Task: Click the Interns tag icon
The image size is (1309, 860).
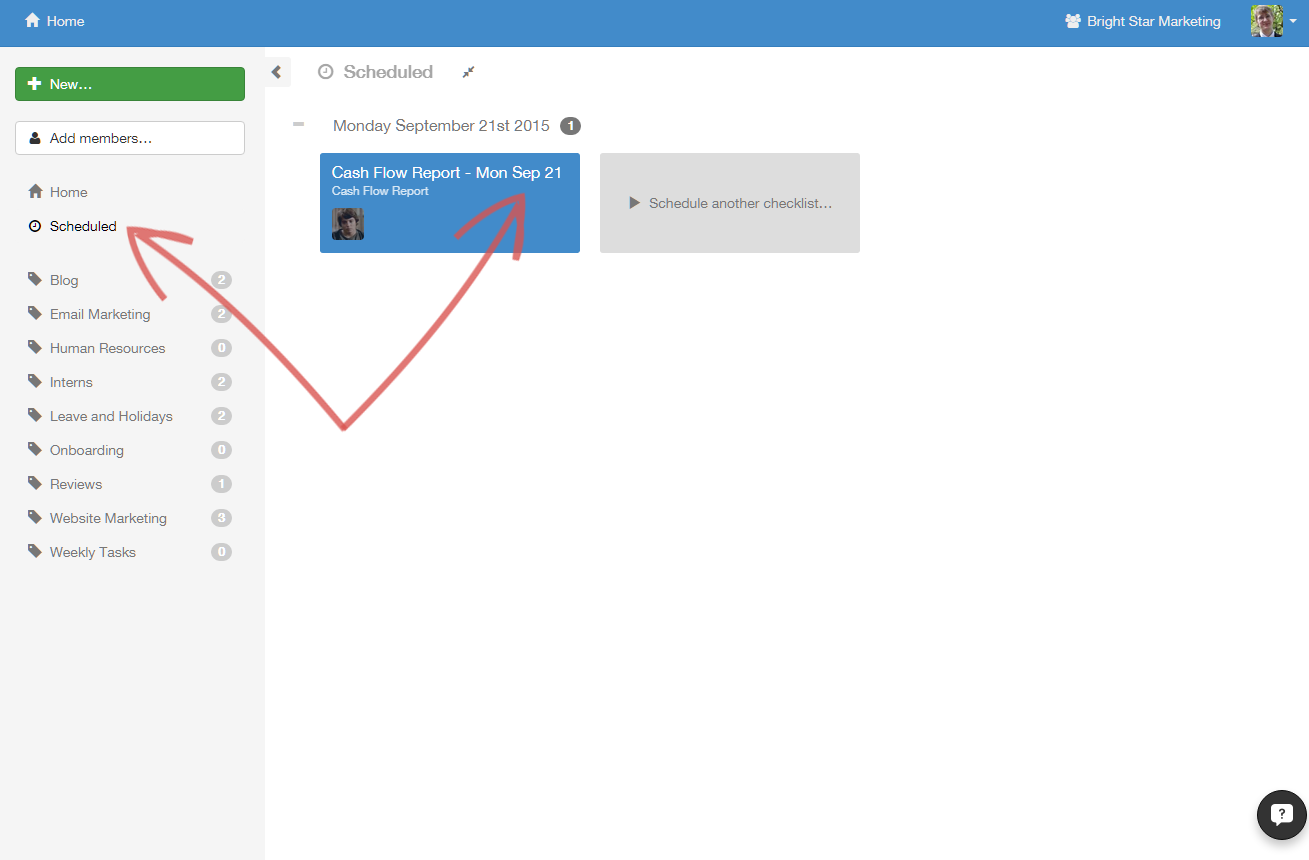Action: pos(35,382)
